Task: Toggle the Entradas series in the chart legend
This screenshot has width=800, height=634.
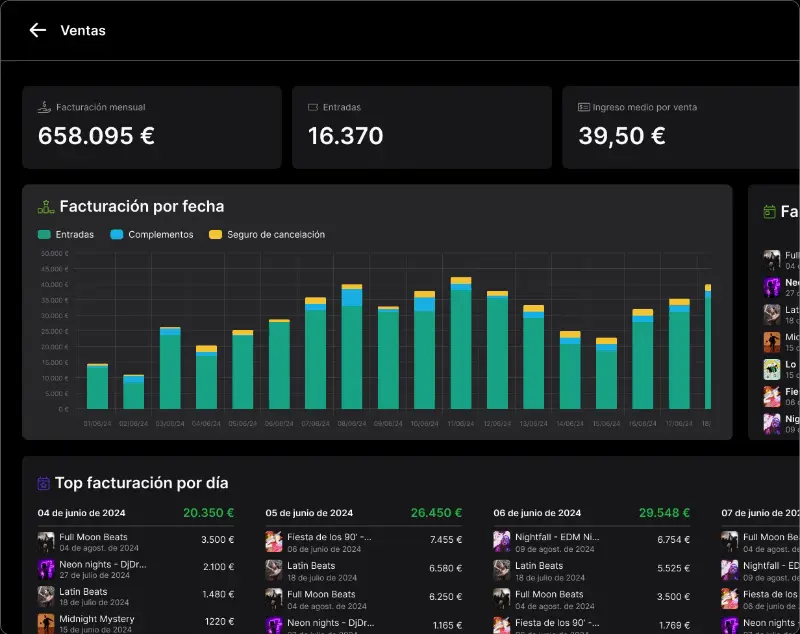Action: (x=75, y=235)
